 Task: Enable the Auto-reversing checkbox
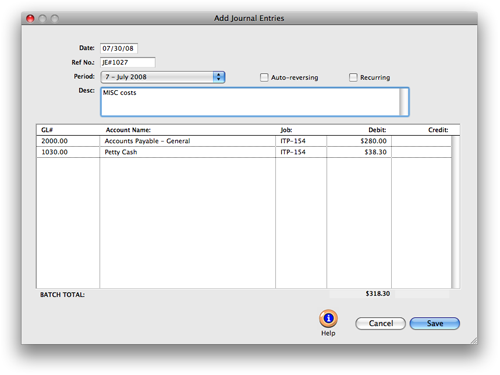coord(264,77)
